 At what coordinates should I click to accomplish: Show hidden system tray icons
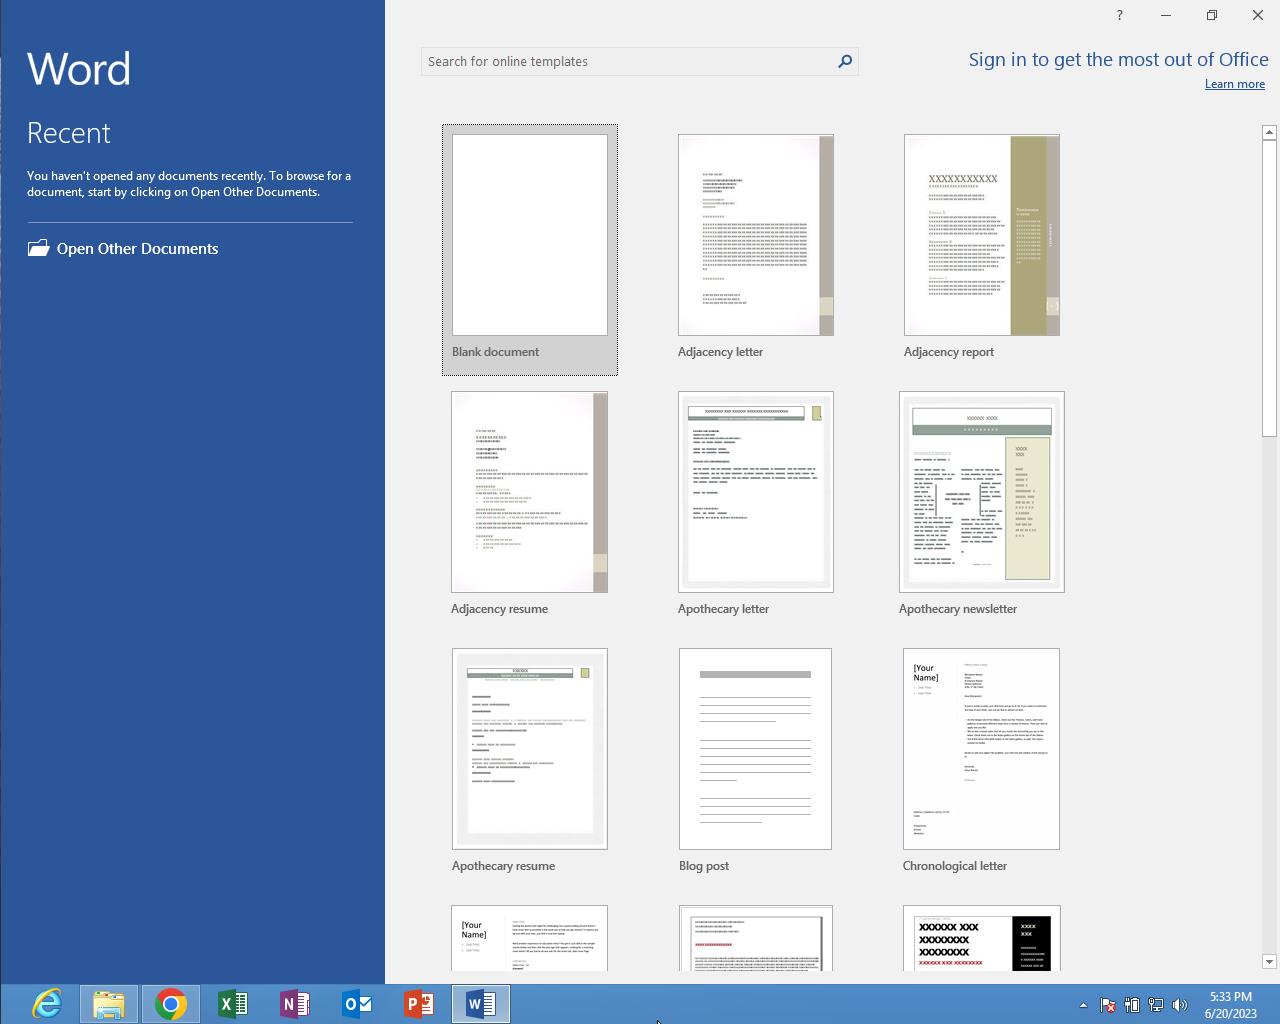1083,1005
